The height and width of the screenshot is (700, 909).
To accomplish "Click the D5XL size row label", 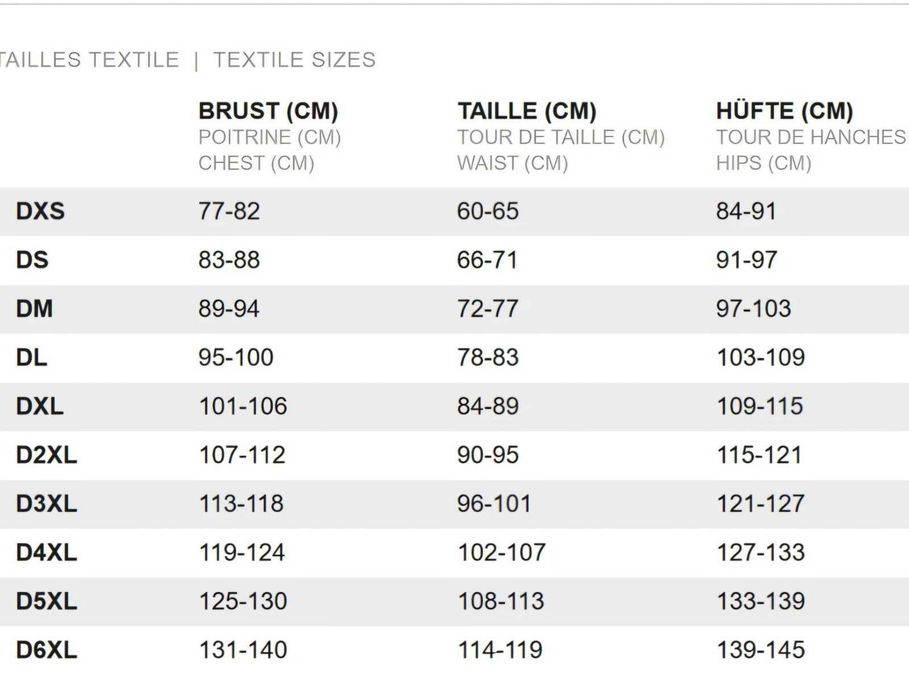I will (x=46, y=601).
